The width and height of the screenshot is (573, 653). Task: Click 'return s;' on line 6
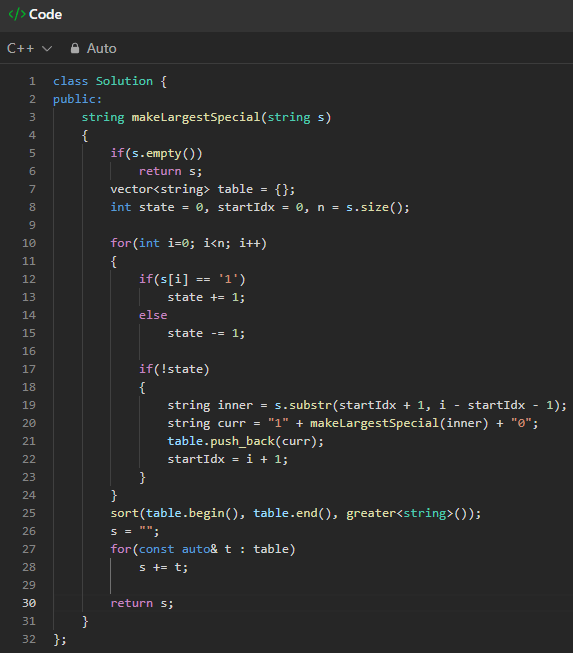pyautogui.click(x=170, y=171)
